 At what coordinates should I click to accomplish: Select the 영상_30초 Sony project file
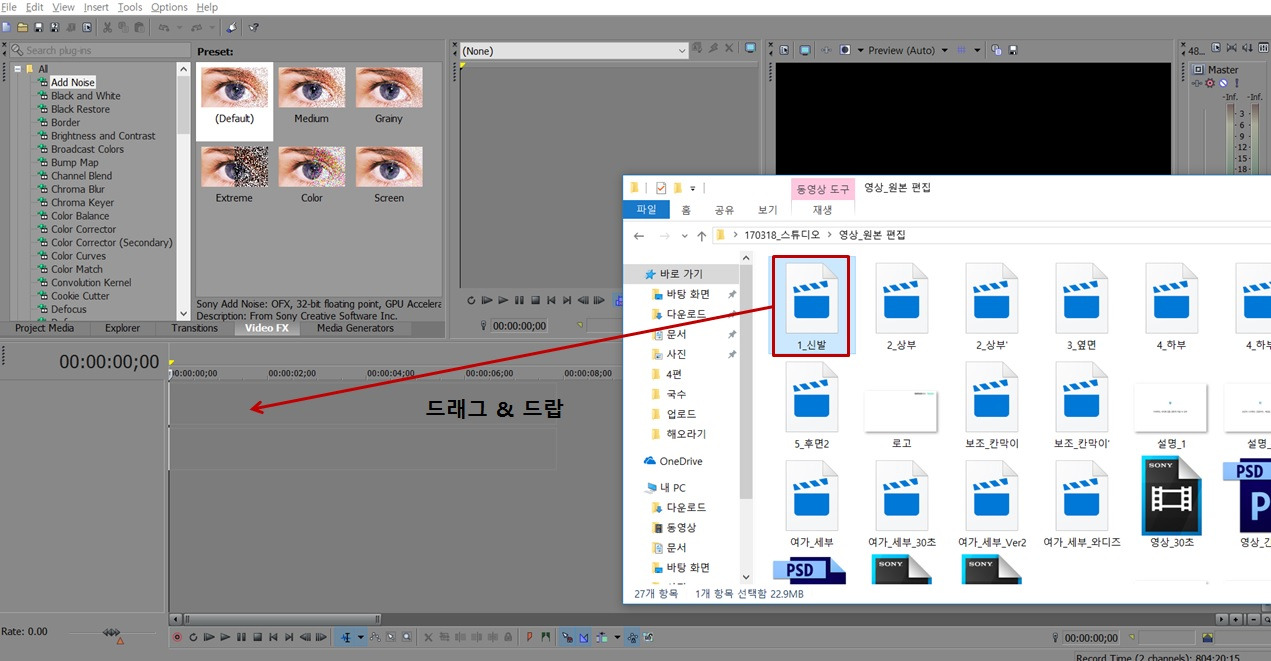tap(1172, 504)
